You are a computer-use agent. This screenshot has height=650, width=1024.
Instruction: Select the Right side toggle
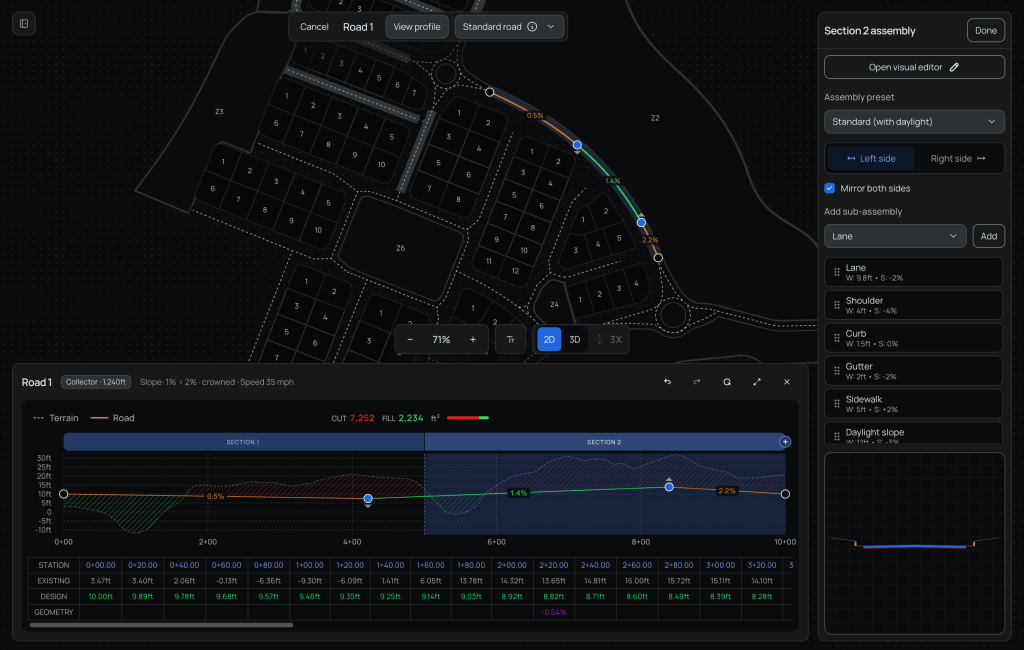[x=957, y=159]
